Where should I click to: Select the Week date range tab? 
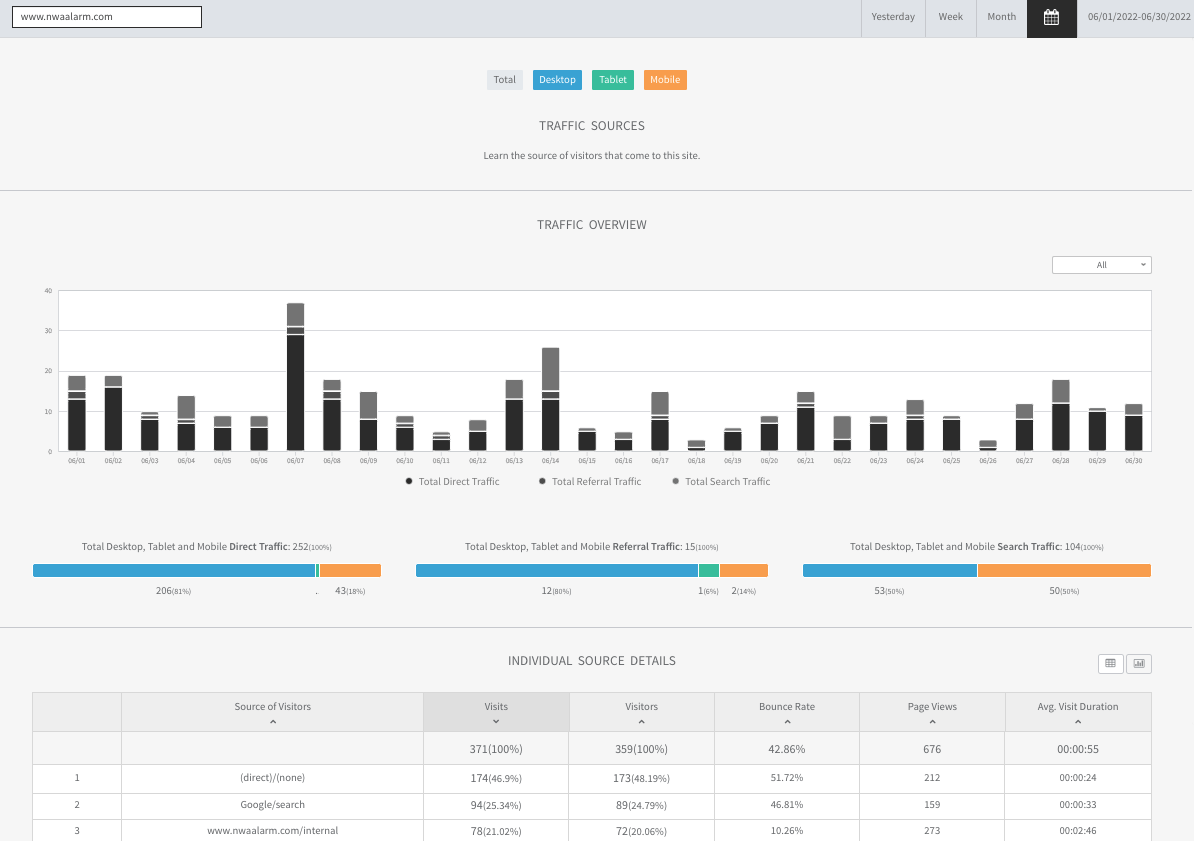[x=950, y=17]
